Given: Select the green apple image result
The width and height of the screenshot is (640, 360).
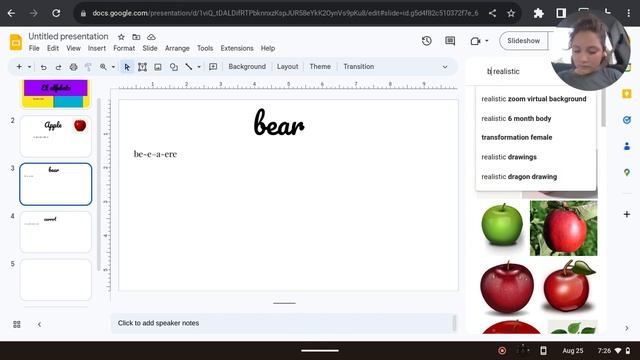Looking at the screenshot, I should [x=502, y=225].
